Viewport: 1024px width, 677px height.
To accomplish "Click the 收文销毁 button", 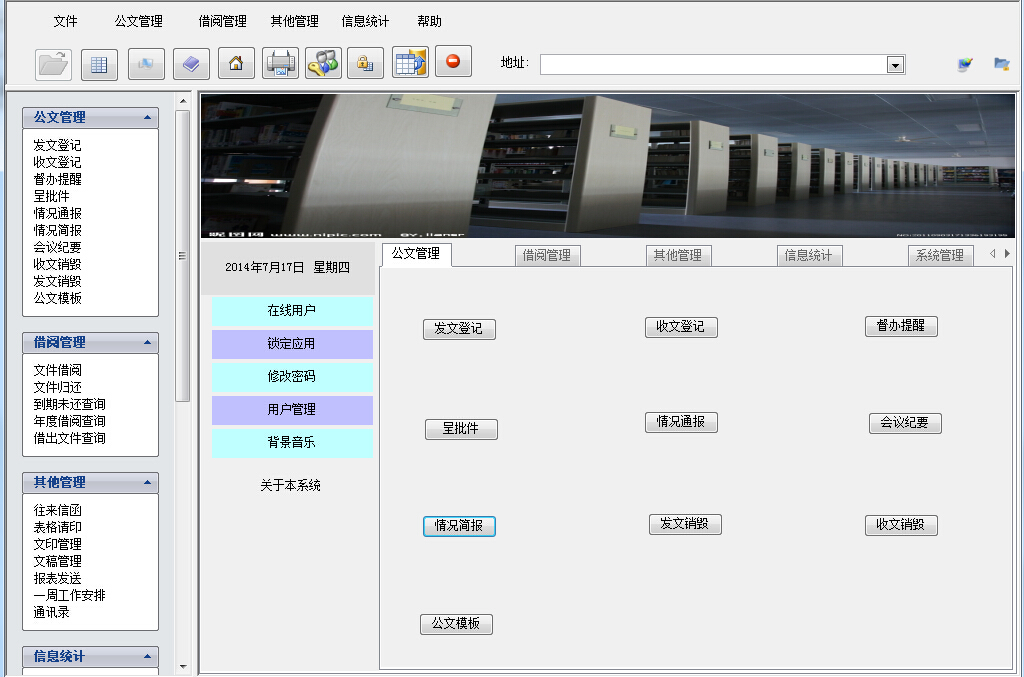I will click(x=901, y=525).
